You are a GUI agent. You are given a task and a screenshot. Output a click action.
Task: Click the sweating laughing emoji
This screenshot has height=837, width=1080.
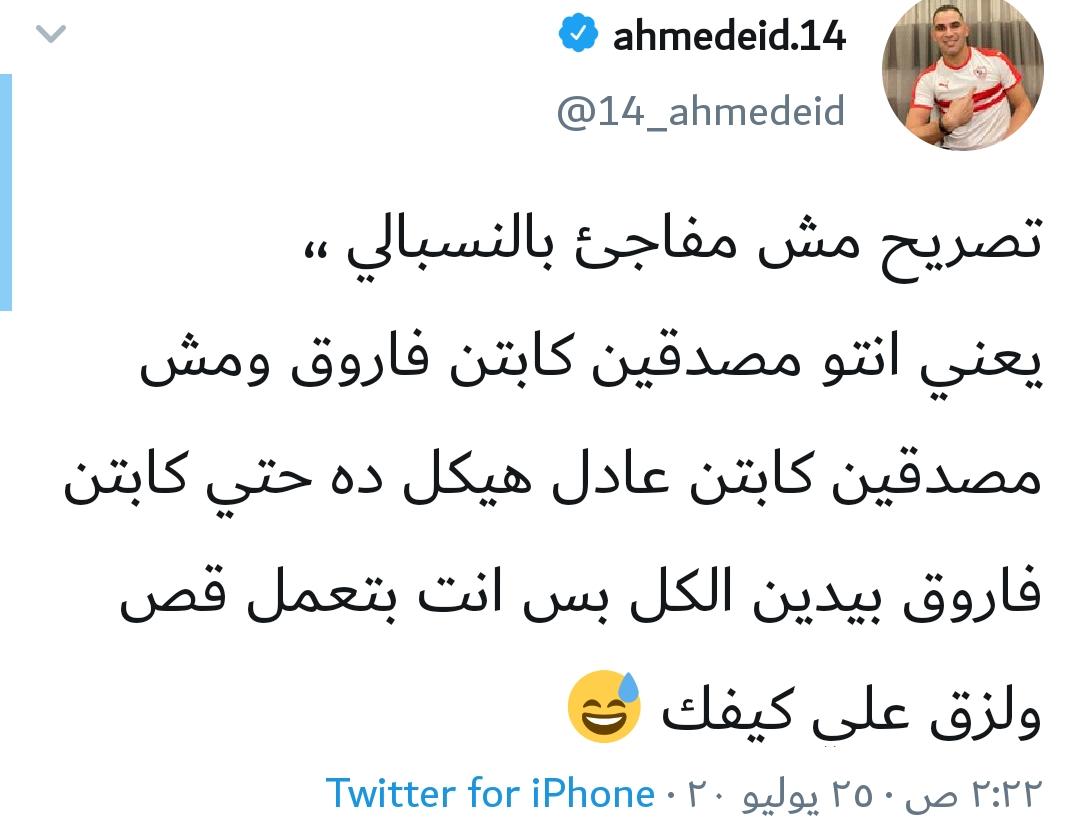coord(604,706)
